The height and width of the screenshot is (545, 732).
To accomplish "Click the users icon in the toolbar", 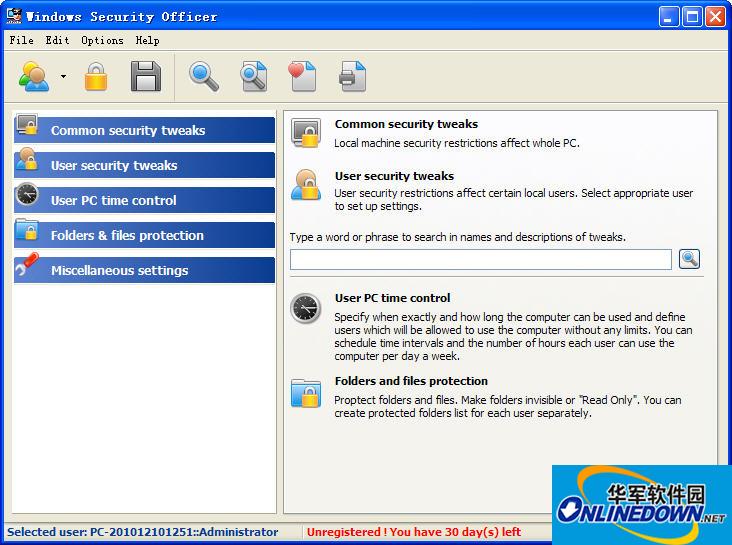I will pyautogui.click(x=34, y=76).
